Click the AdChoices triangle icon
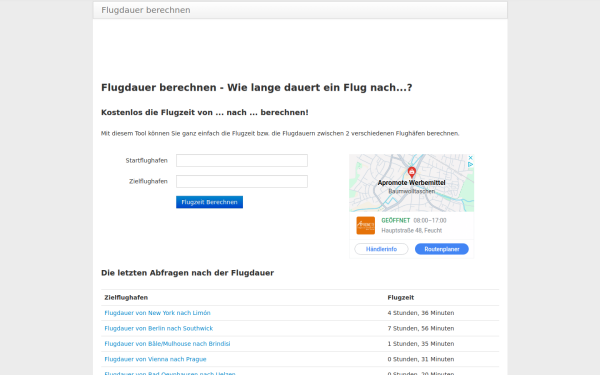The width and height of the screenshot is (600, 375). click(471, 164)
